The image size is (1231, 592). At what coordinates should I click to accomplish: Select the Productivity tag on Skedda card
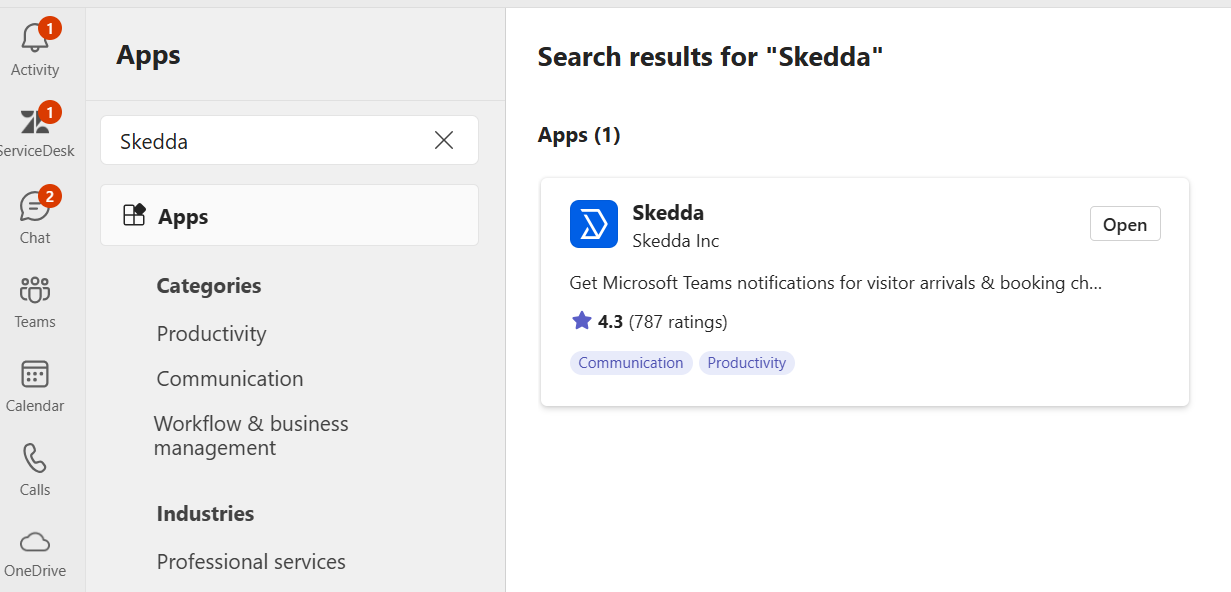coord(746,362)
